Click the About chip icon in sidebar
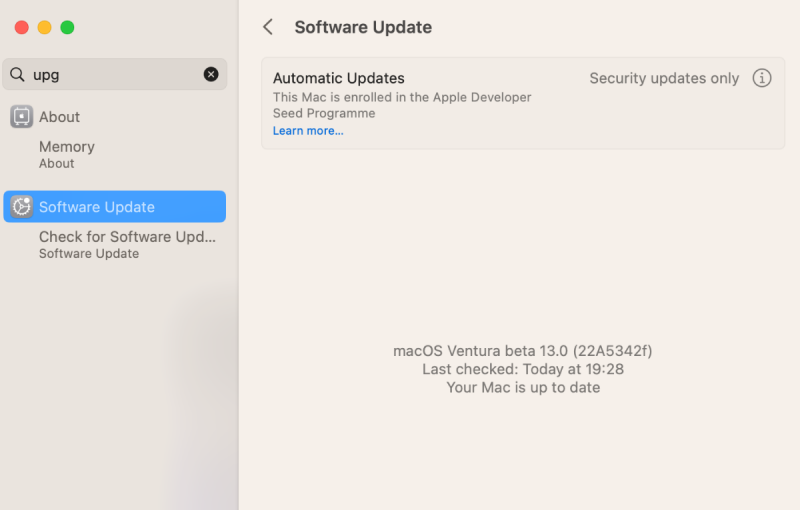This screenshot has height=510, width=800. pos(21,117)
